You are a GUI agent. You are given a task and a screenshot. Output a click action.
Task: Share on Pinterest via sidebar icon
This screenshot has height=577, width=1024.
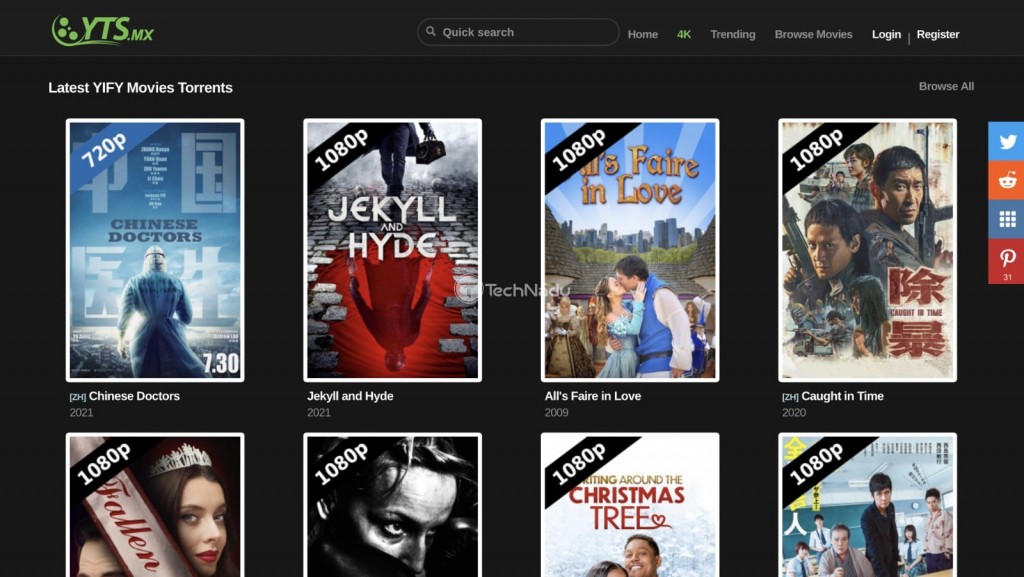coord(1006,261)
